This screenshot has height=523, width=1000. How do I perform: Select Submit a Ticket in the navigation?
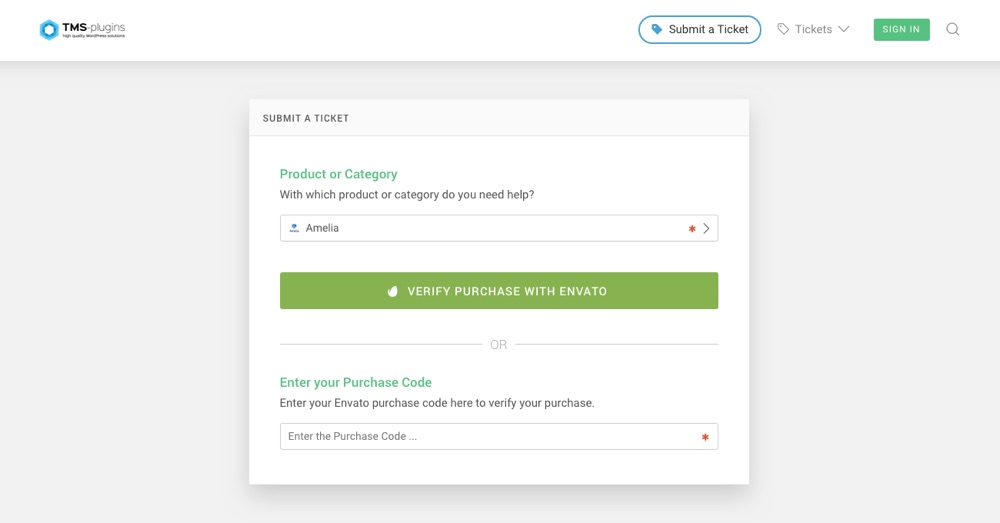click(x=700, y=29)
